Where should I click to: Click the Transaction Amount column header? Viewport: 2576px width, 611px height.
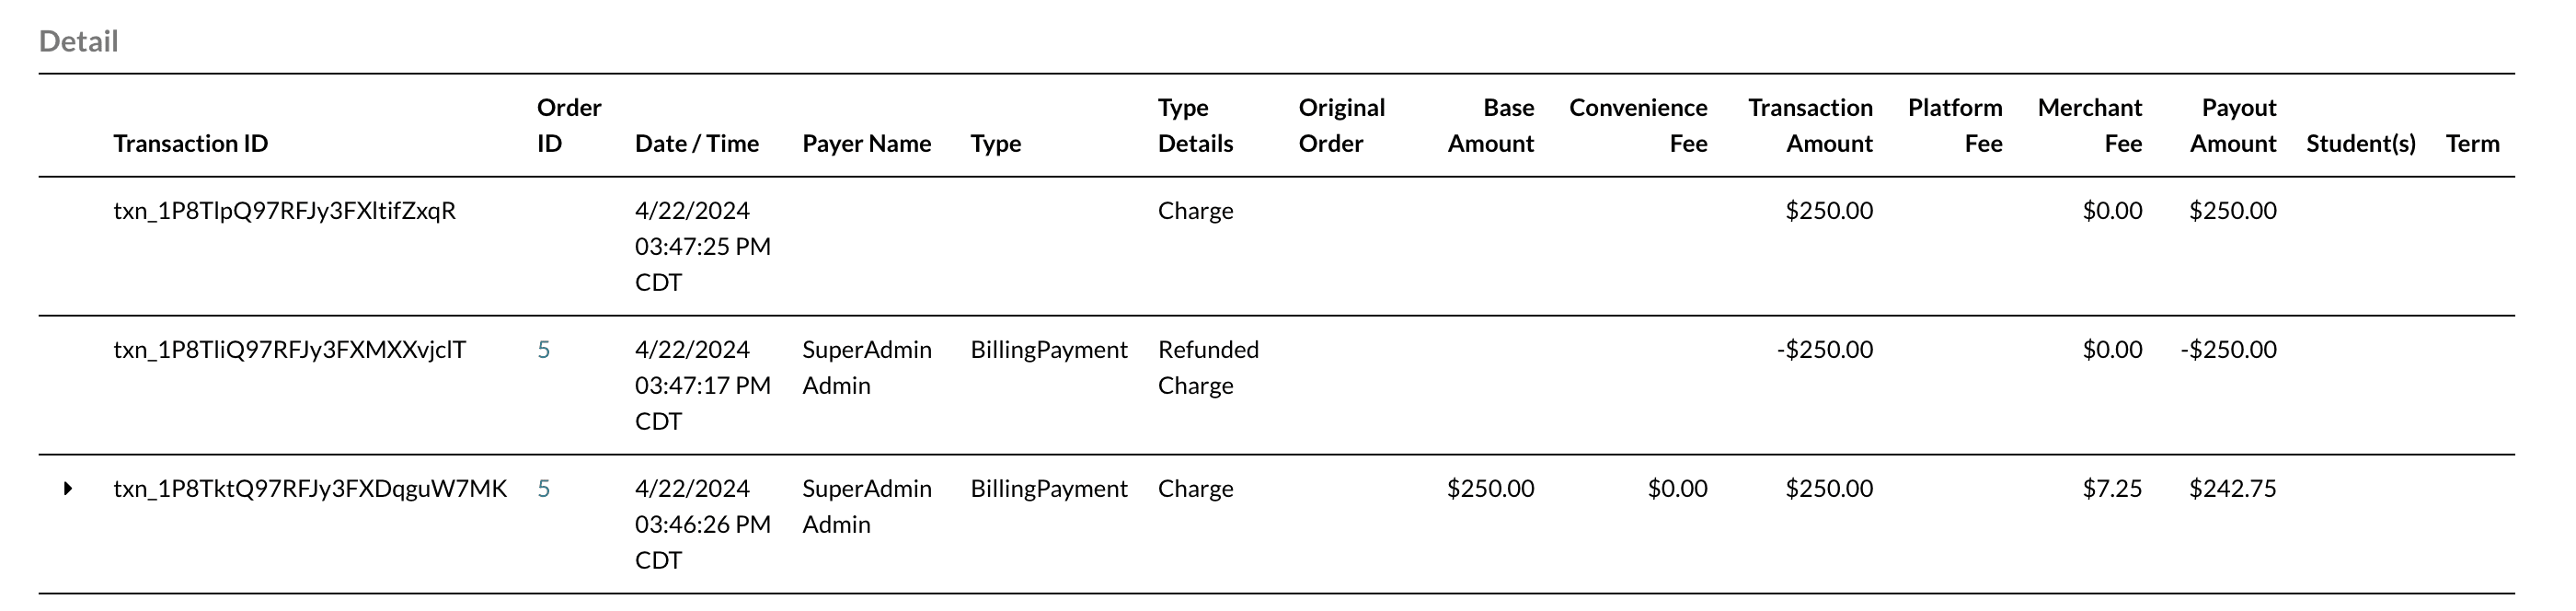coord(1809,126)
